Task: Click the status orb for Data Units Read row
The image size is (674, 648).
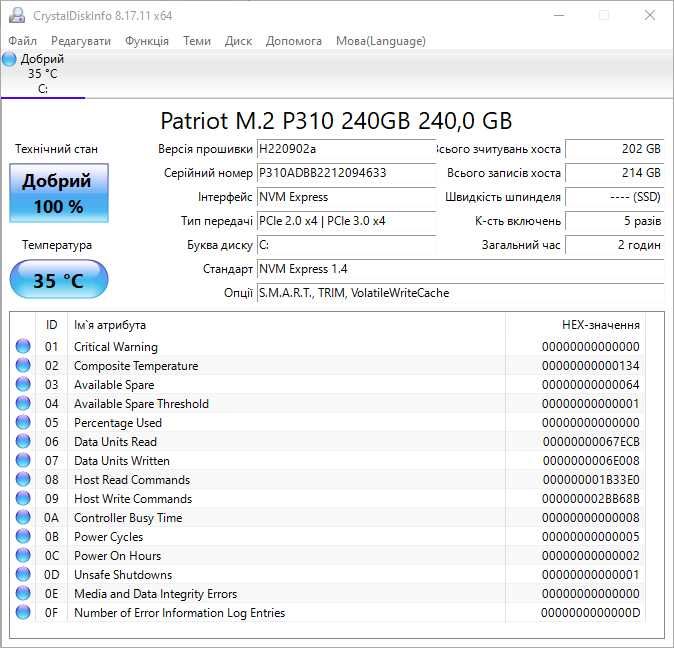Action: click(x=23, y=441)
